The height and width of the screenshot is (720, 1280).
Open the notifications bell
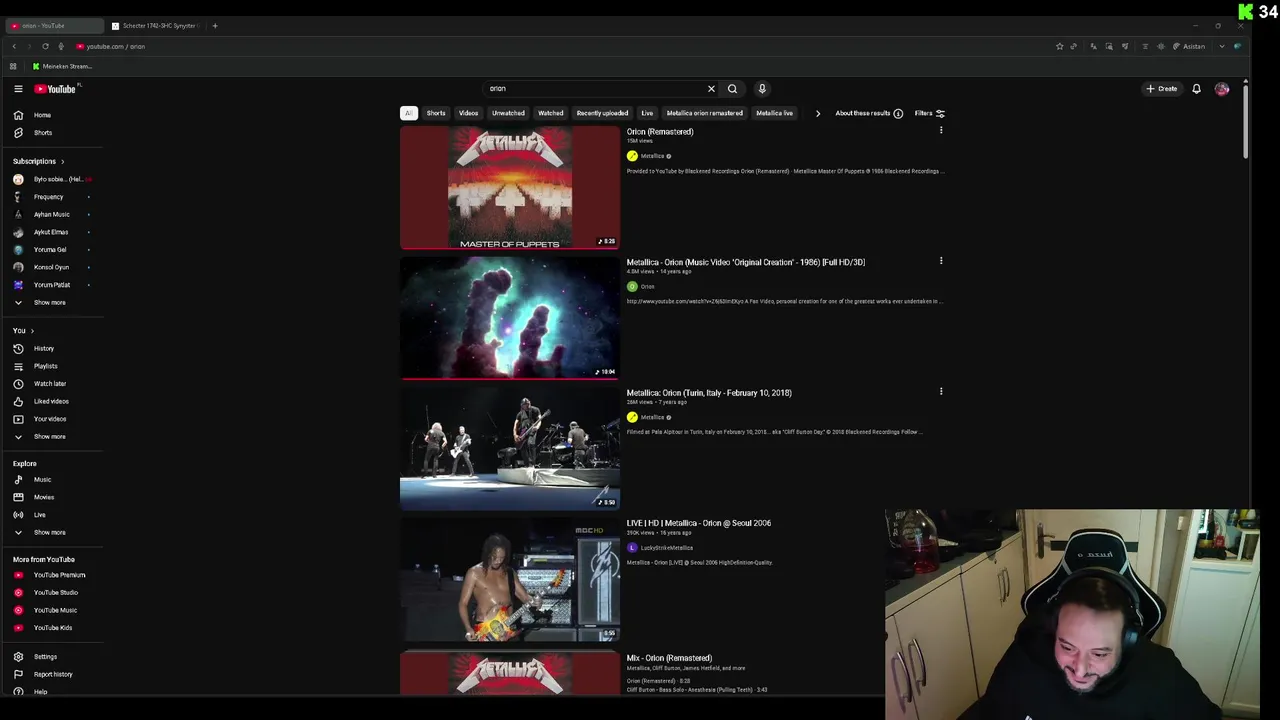[x=1196, y=89]
